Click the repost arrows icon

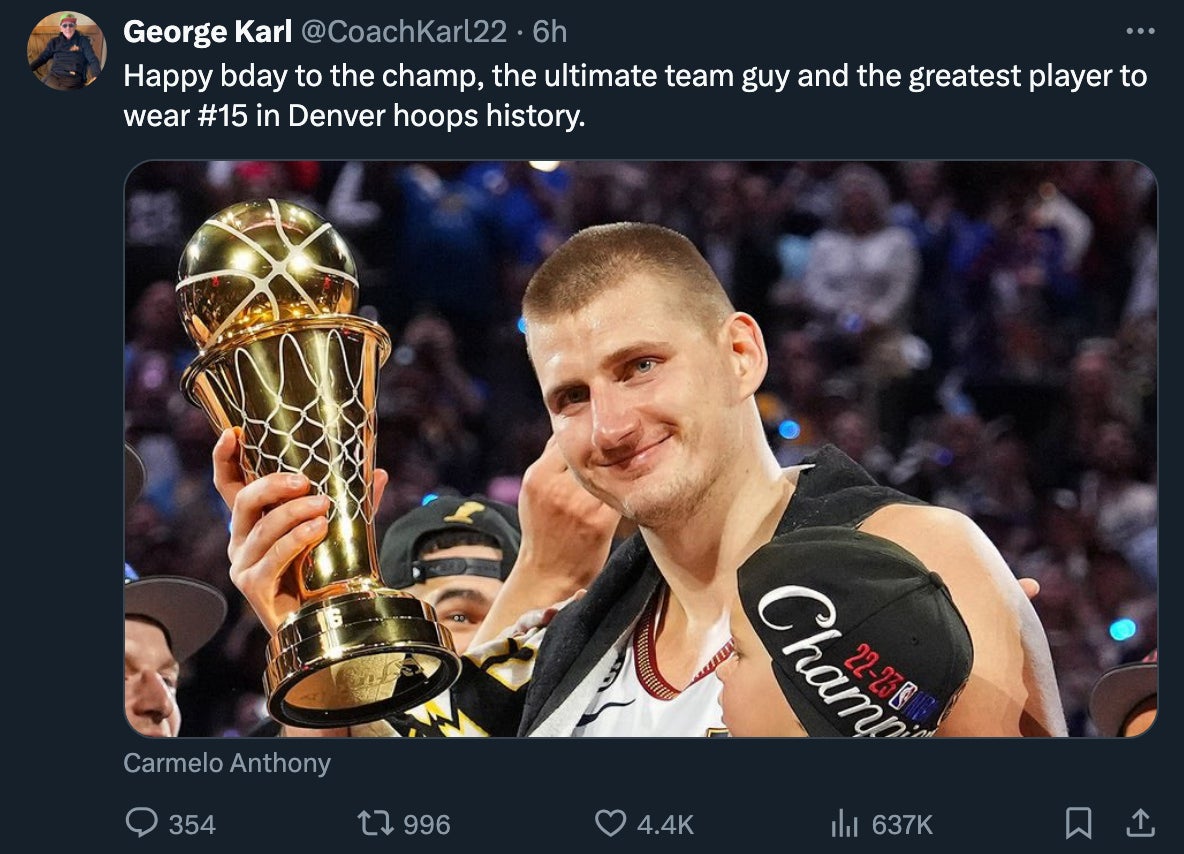point(375,823)
